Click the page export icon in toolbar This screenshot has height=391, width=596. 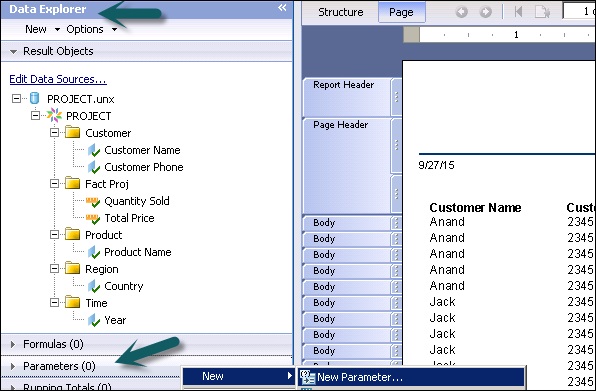(542, 12)
